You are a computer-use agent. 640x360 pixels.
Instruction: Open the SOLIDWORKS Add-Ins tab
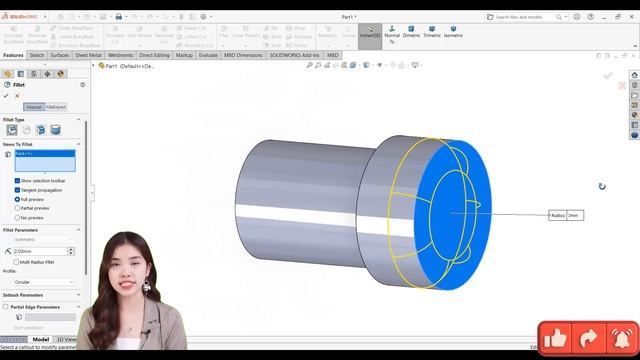[x=295, y=55]
